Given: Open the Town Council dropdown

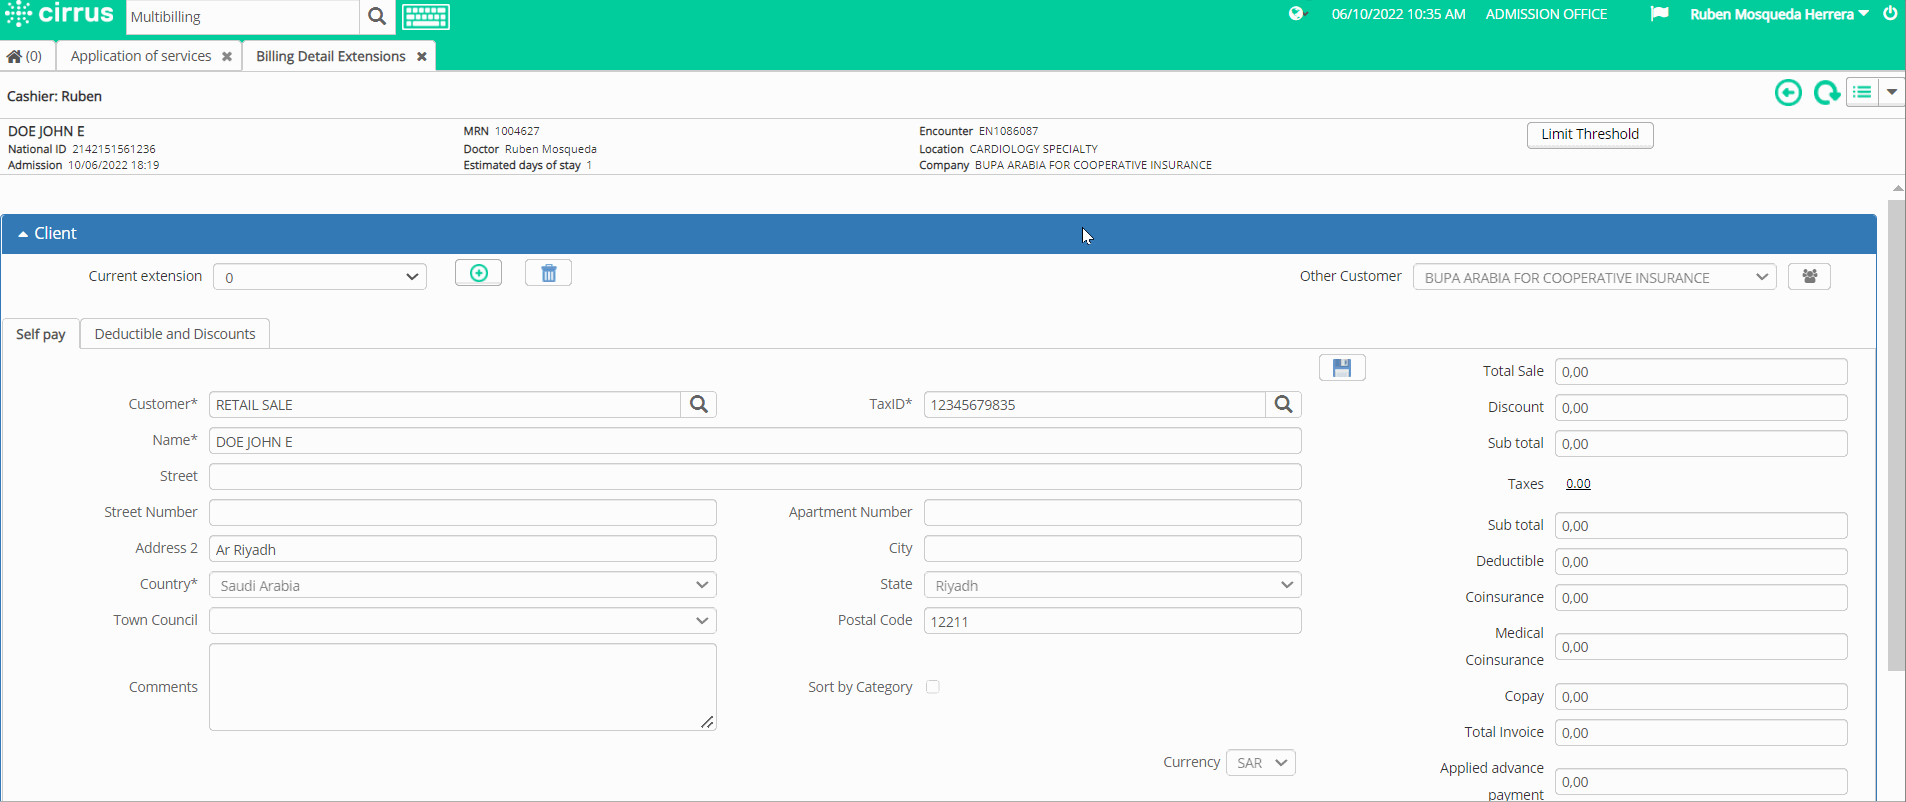Looking at the screenshot, I should coord(463,621).
